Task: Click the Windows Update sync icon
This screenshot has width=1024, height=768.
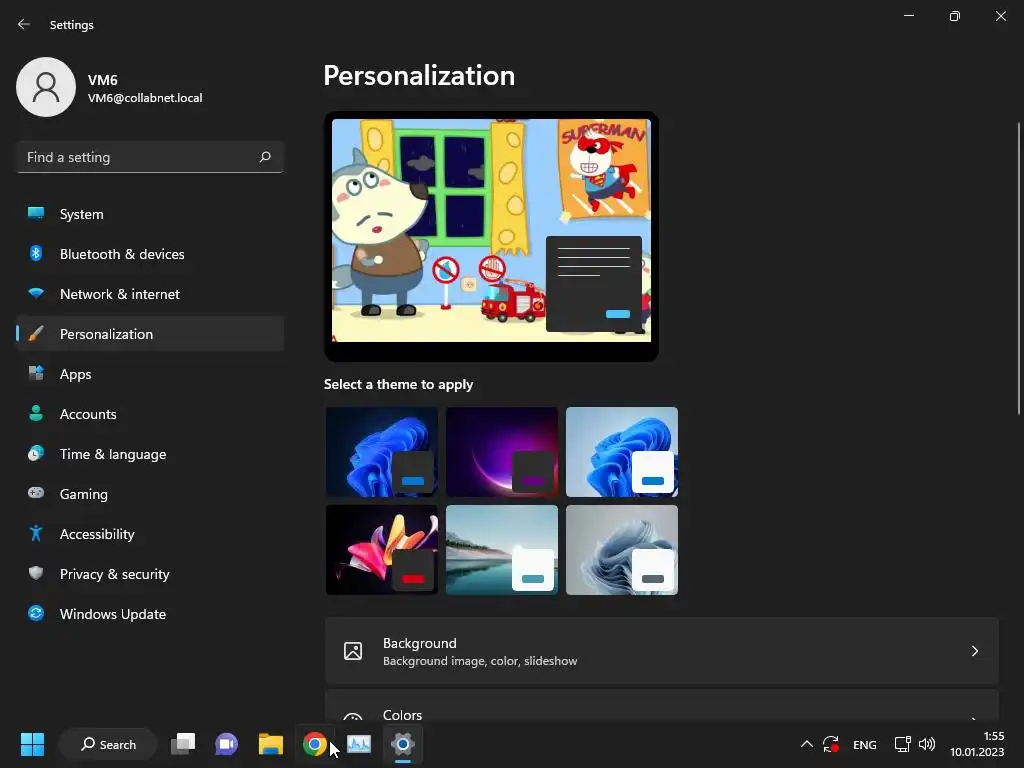Action: pyautogui.click(x=36, y=613)
